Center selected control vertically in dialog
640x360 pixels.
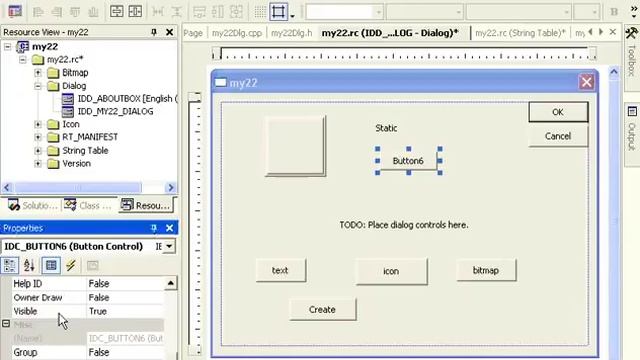click(x=117, y=11)
